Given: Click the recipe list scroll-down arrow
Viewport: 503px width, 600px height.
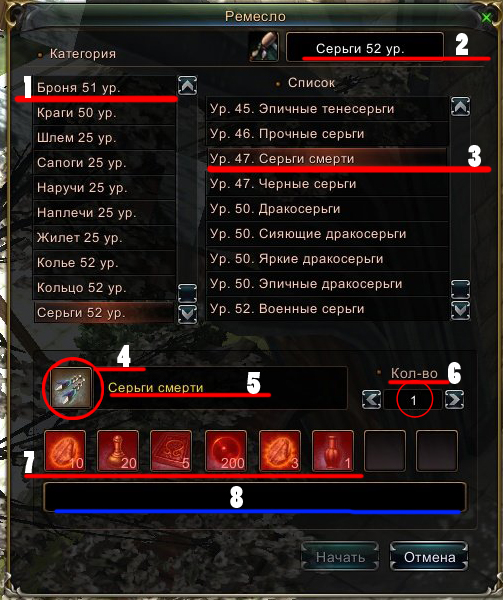Looking at the screenshot, I should click(461, 310).
